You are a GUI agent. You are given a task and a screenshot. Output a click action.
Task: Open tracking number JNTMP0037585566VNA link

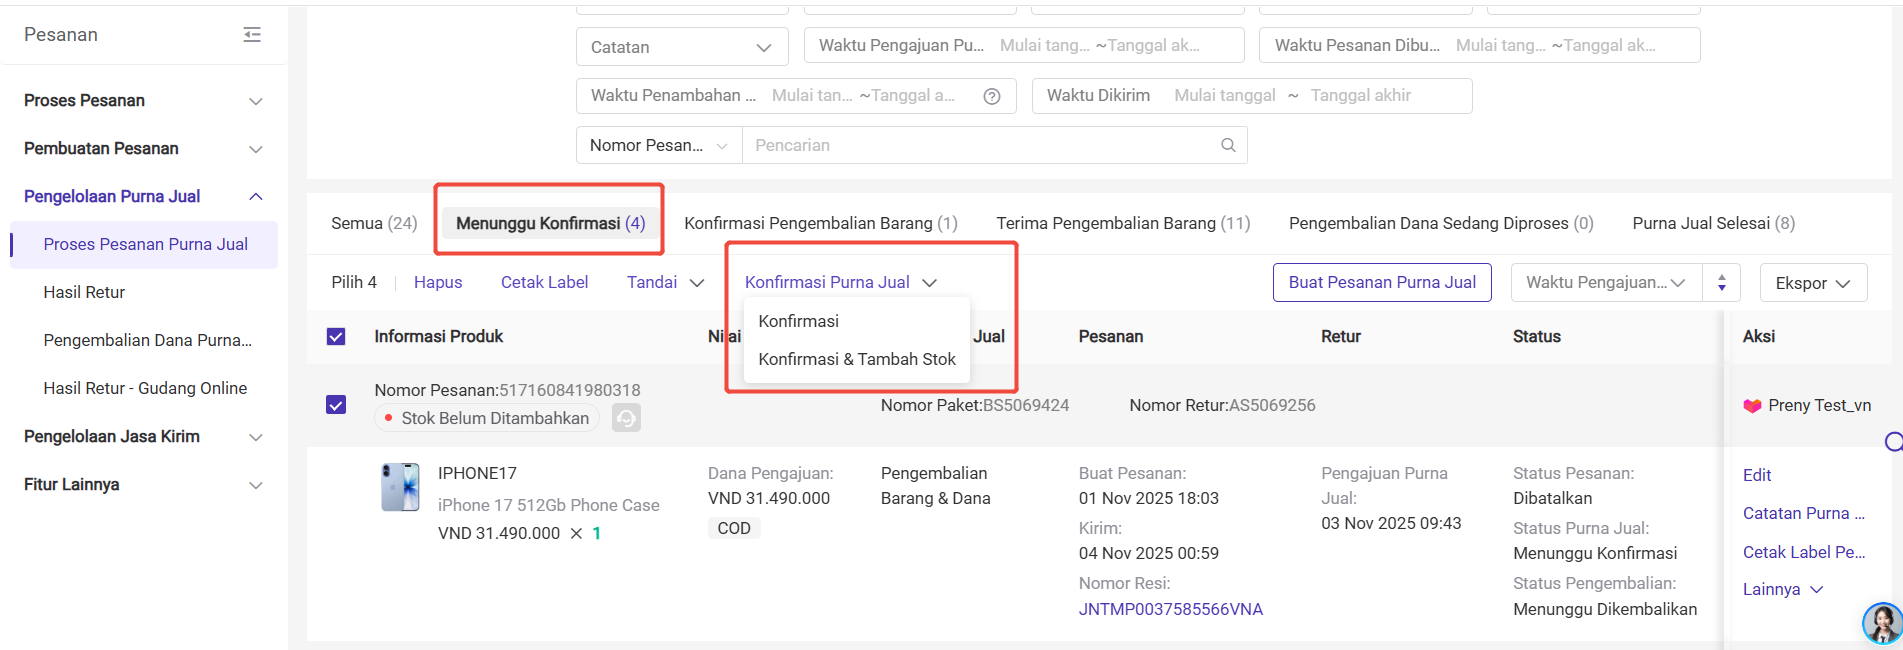[1170, 609]
